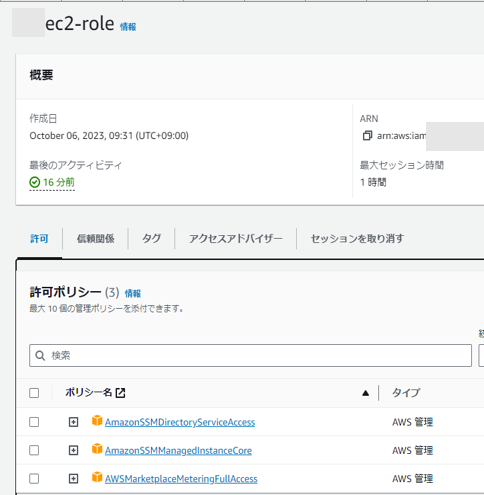Click the 1 時間 max session value

coord(373,182)
